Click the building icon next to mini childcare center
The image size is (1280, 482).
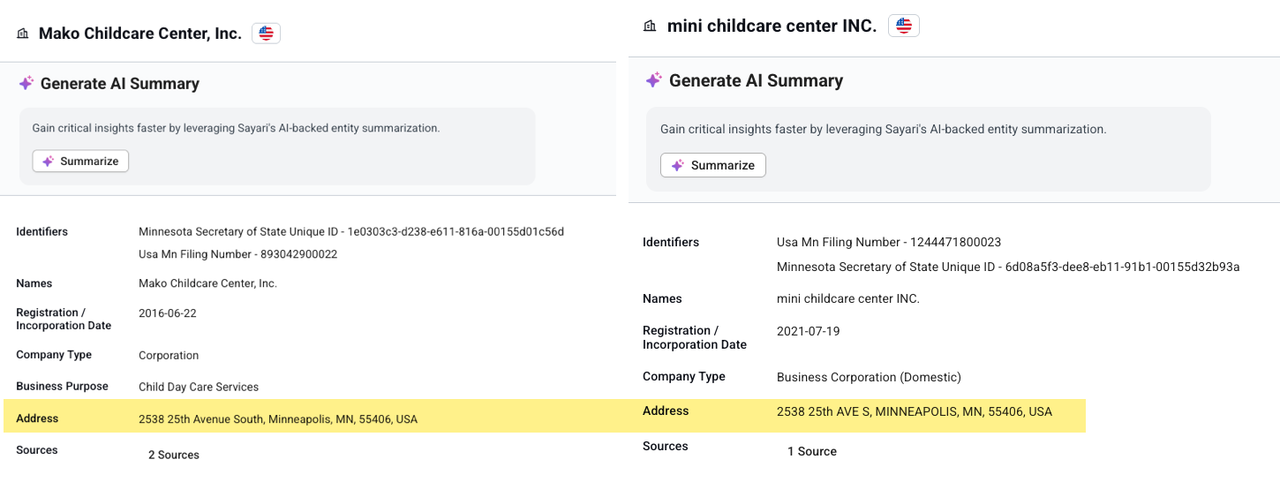click(x=650, y=26)
